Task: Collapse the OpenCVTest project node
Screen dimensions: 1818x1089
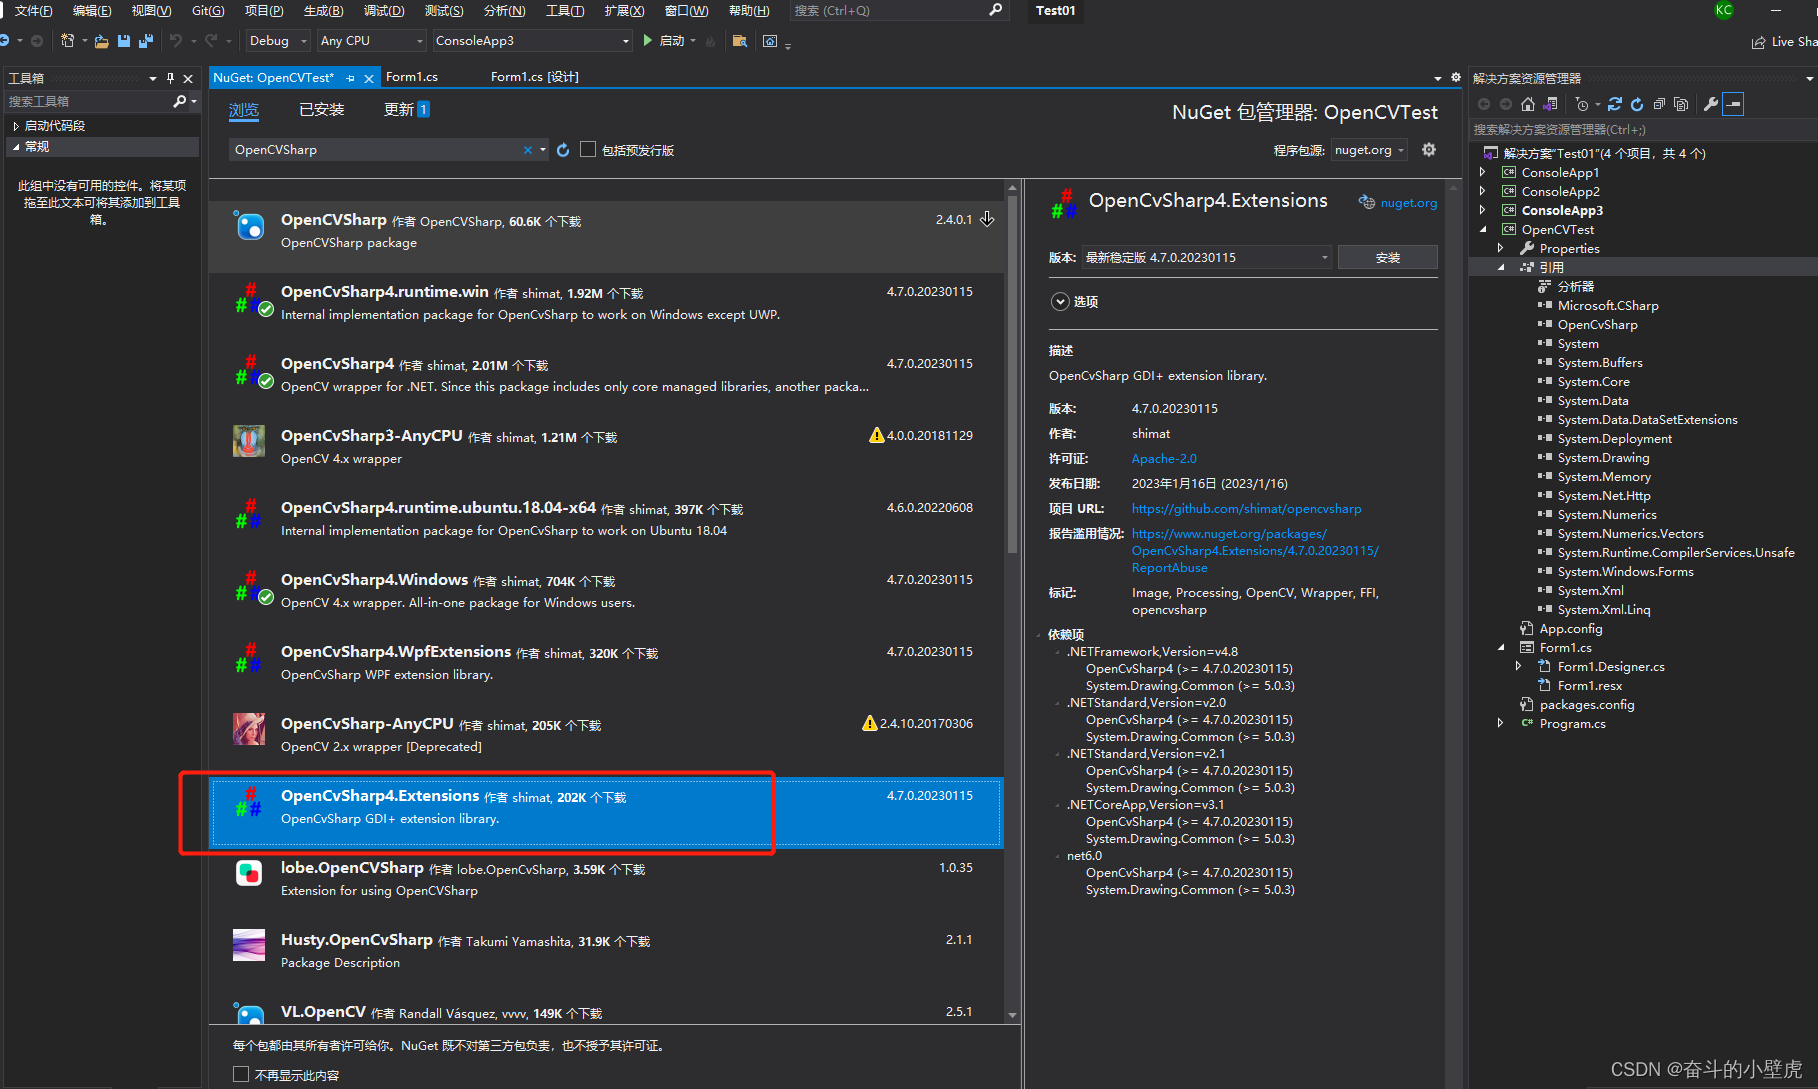Action: point(1482,229)
